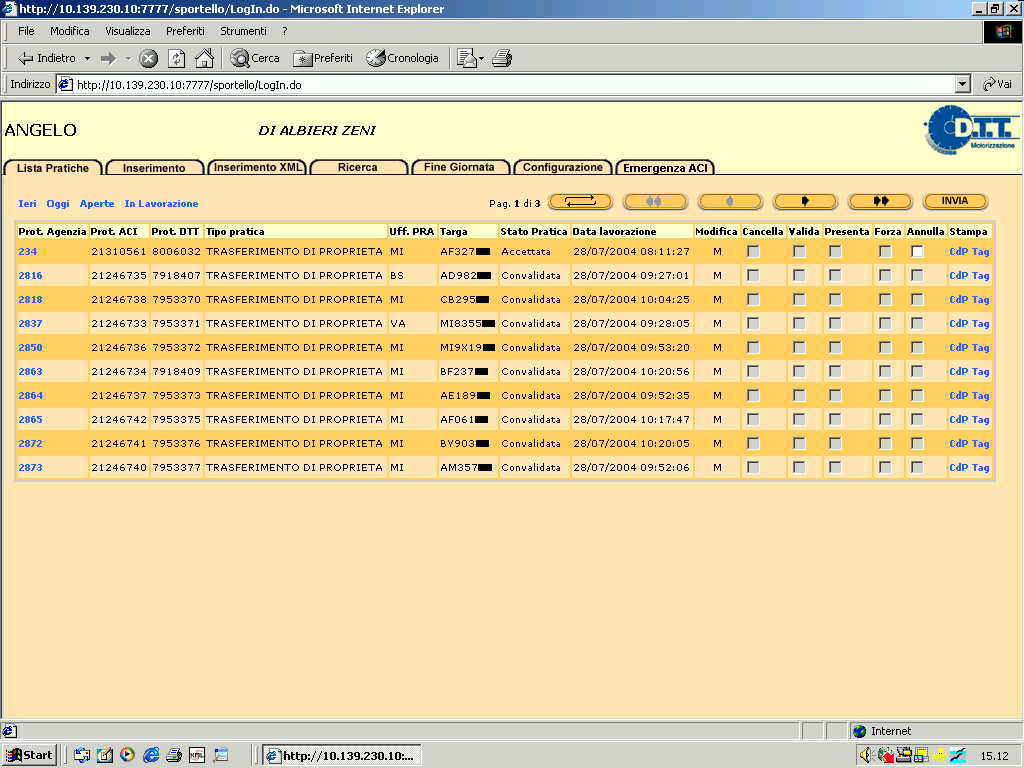Print page with printer toolbar icon
This screenshot has width=1024, height=768.
[x=502, y=59]
